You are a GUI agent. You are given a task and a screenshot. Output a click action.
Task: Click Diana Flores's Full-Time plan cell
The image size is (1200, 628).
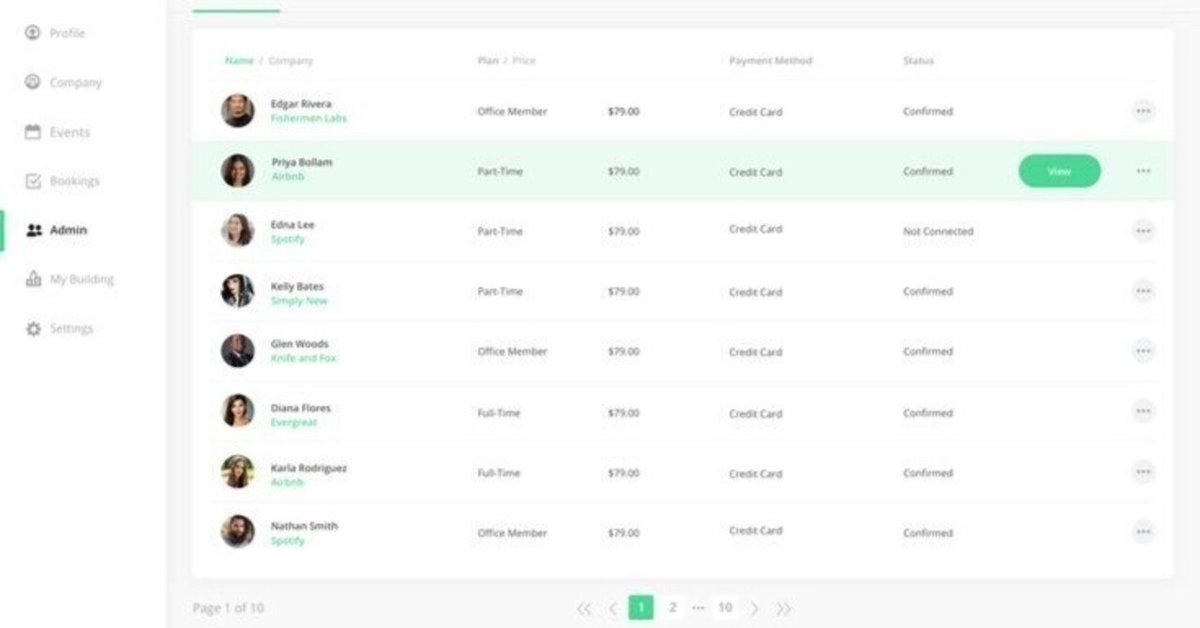[499, 413]
